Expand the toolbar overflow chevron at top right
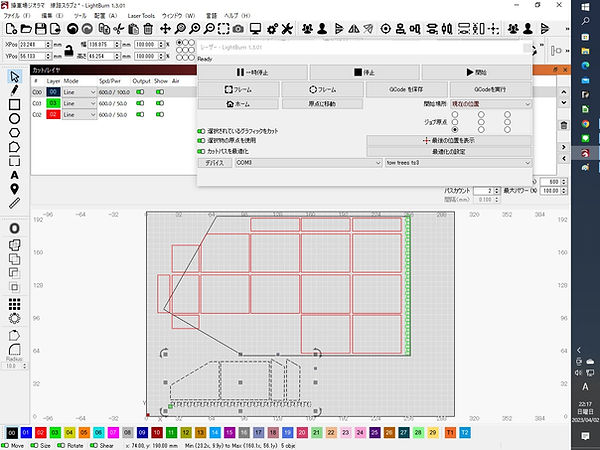Viewport: 600px width, 450px height. tap(567, 29)
